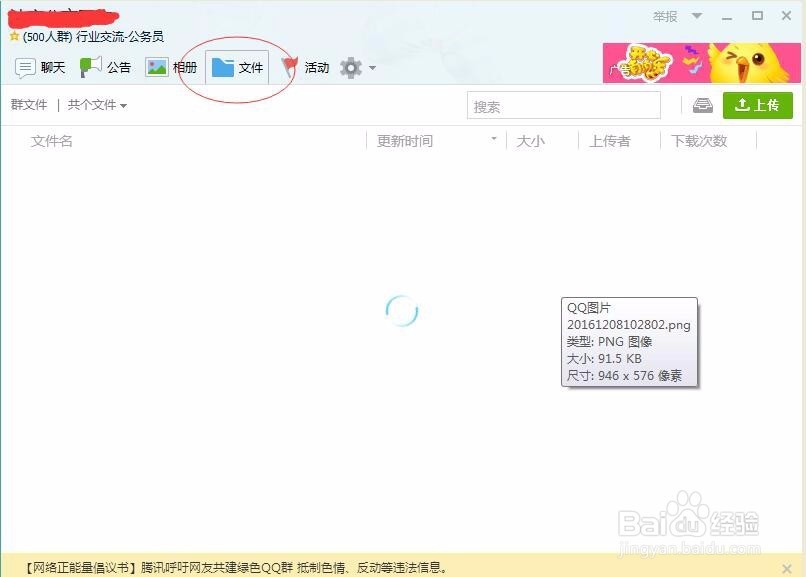This screenshot has width=806, height=577.
Task: Expand the 共个文件 dropdown
Action: click(x=97, y=105)
